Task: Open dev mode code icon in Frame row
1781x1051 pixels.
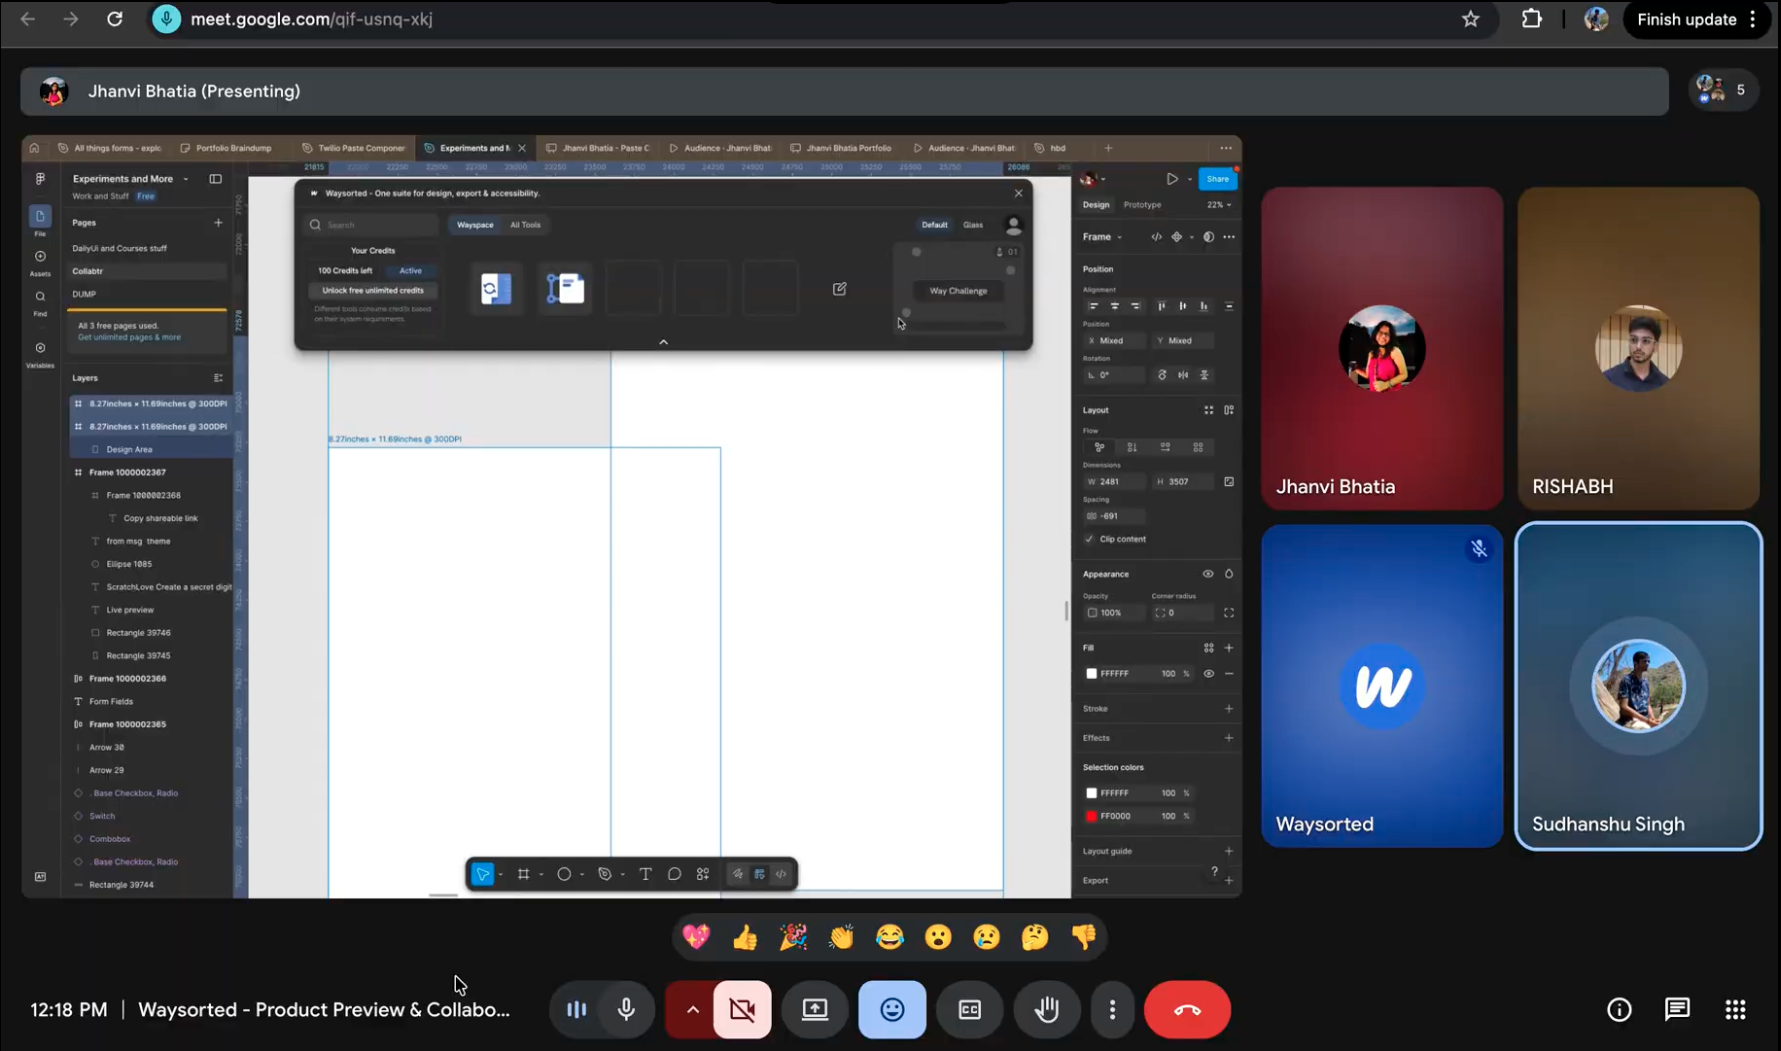Action: click(1156, 237)
